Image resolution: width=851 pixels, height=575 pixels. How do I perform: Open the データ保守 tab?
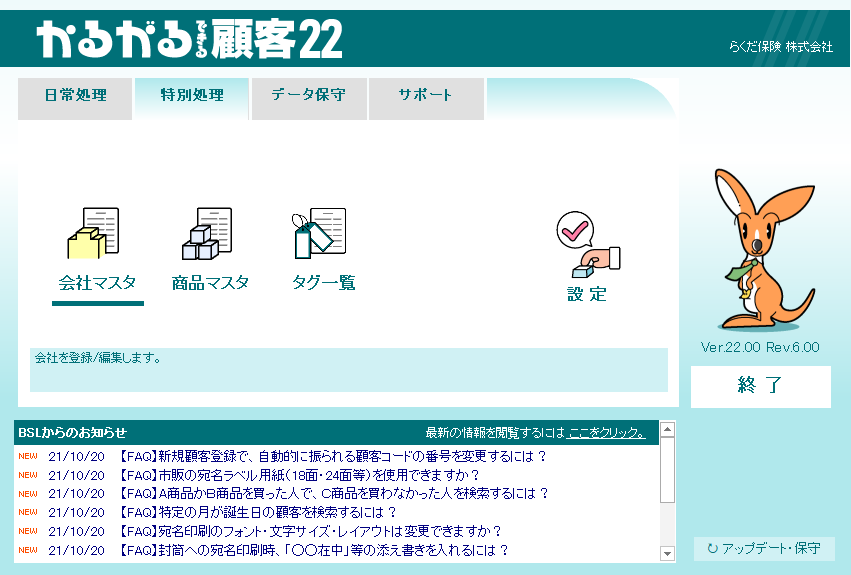[309, 98]
